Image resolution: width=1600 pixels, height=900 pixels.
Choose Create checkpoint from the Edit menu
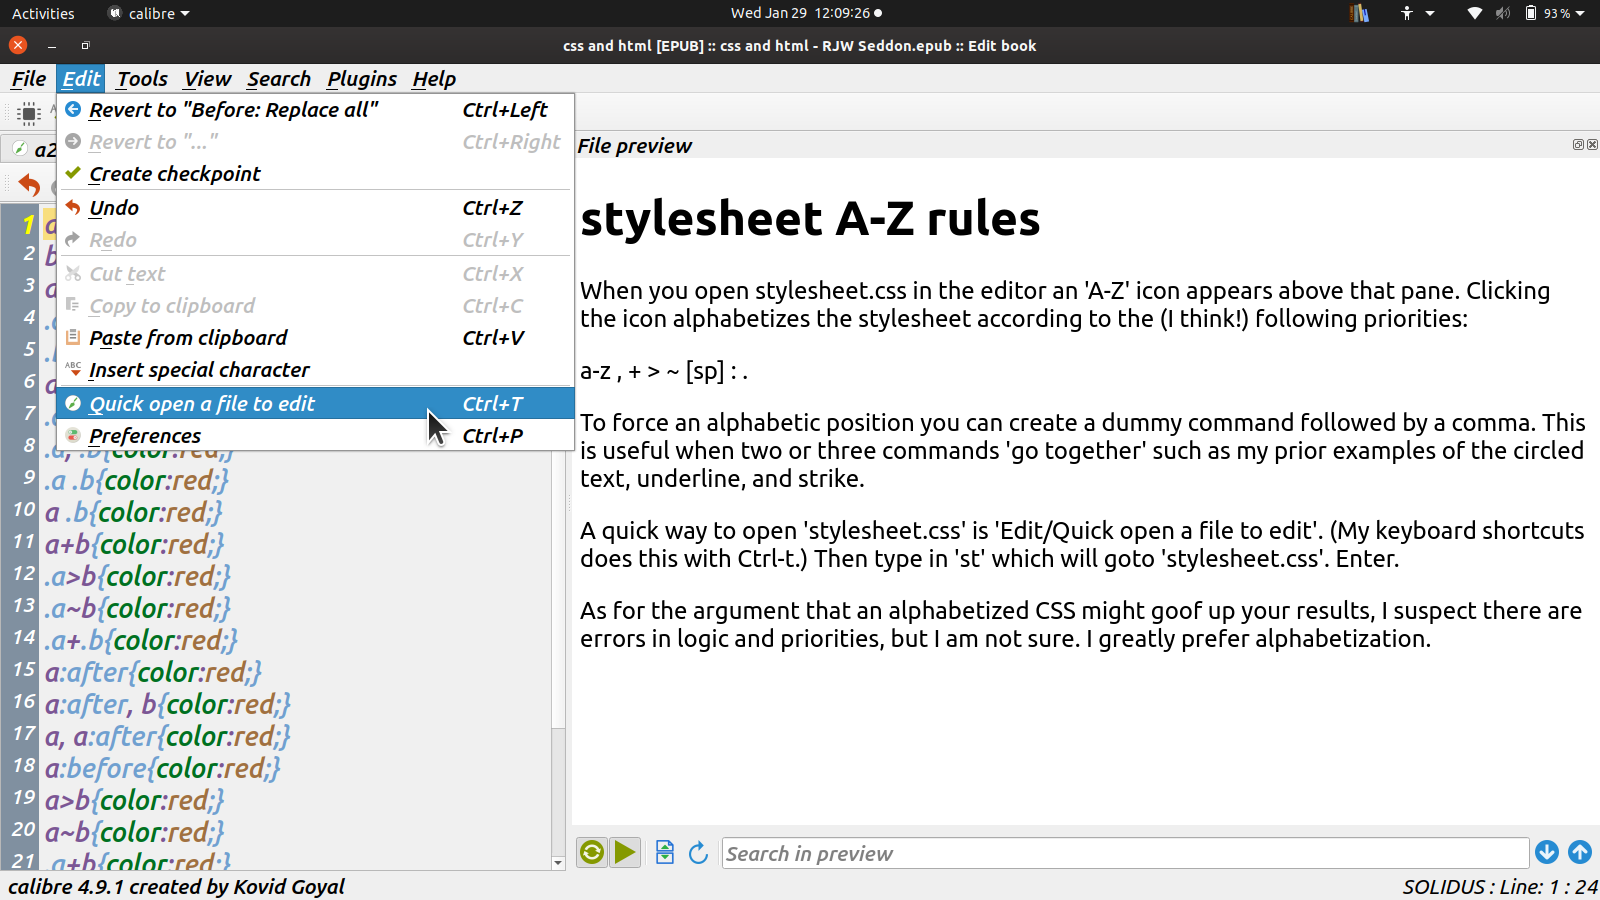coord(175,174)
